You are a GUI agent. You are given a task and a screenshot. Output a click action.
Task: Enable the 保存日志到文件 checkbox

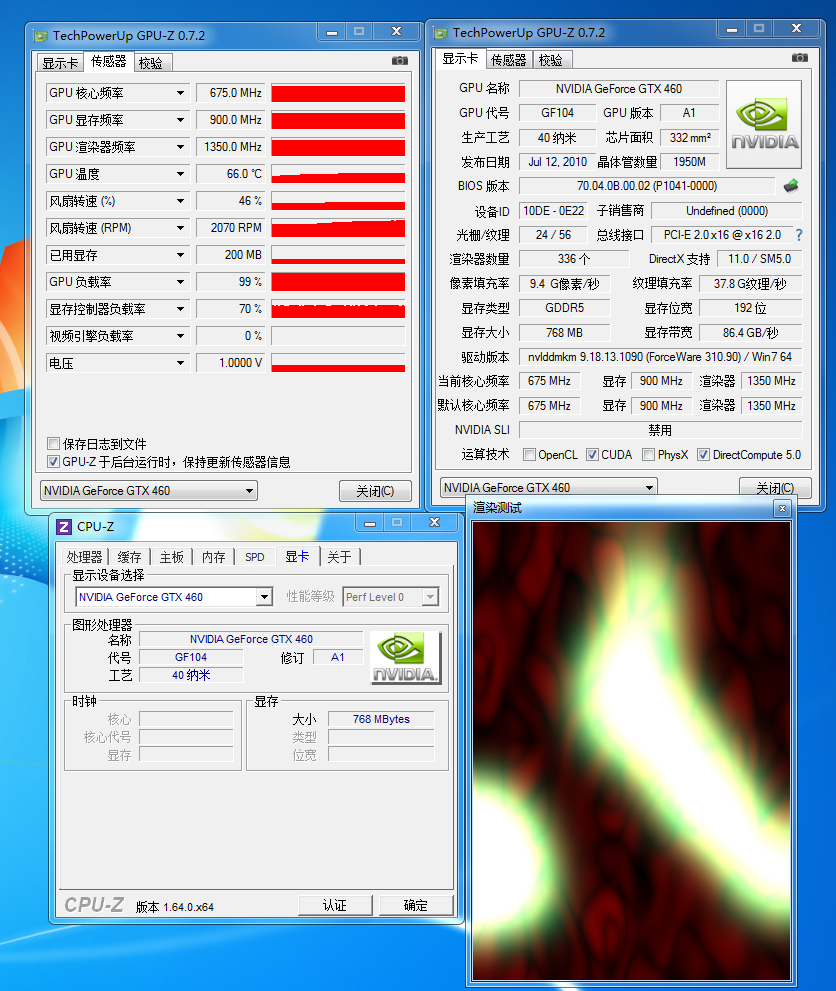coord(54,444)
